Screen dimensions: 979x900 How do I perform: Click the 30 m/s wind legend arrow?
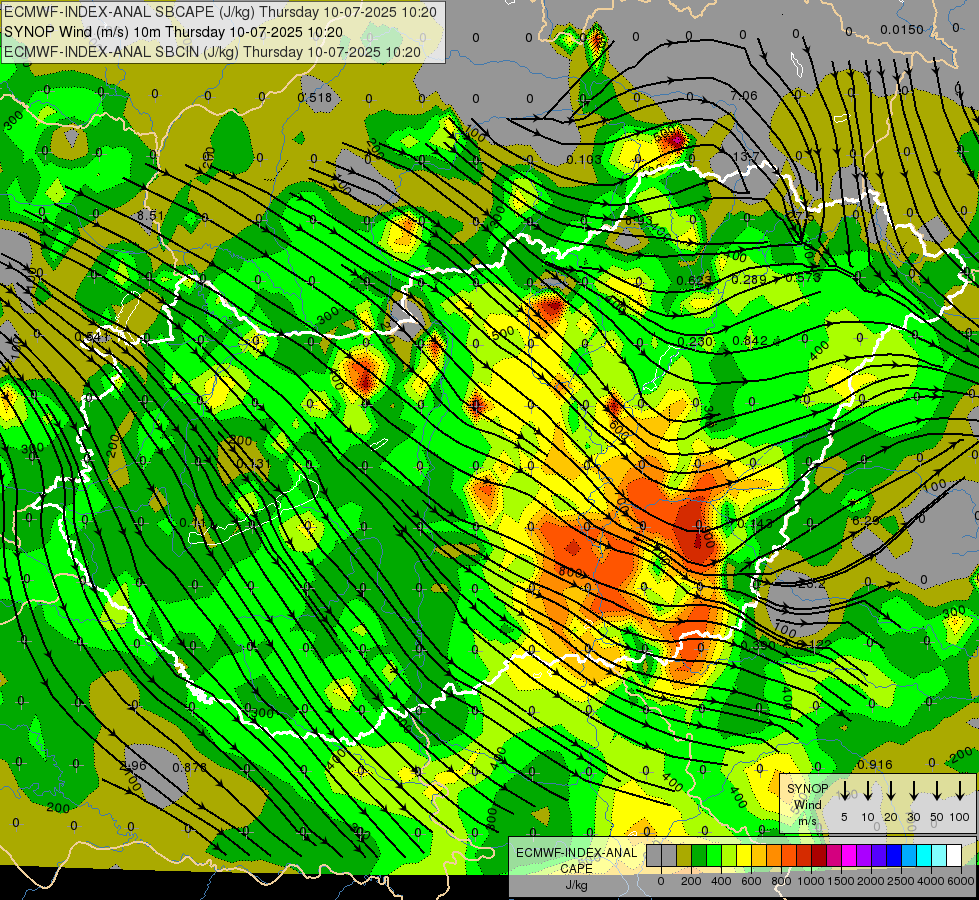914,791
